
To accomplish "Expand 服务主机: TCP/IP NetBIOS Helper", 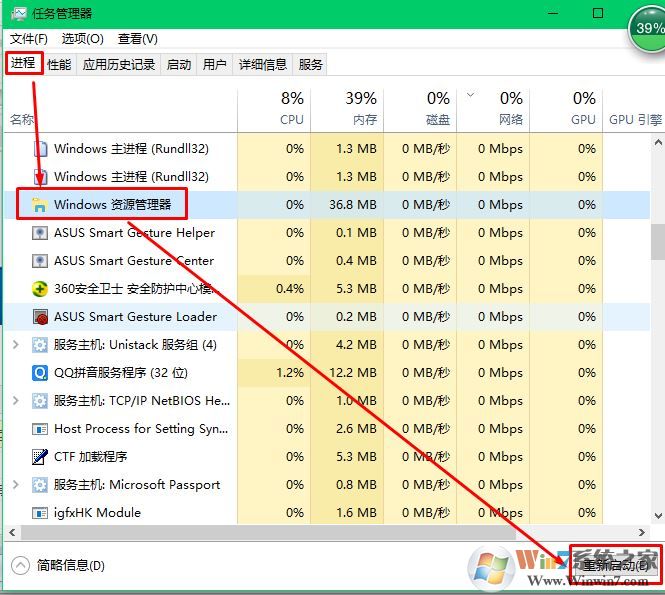I will [x=16, y=400].
